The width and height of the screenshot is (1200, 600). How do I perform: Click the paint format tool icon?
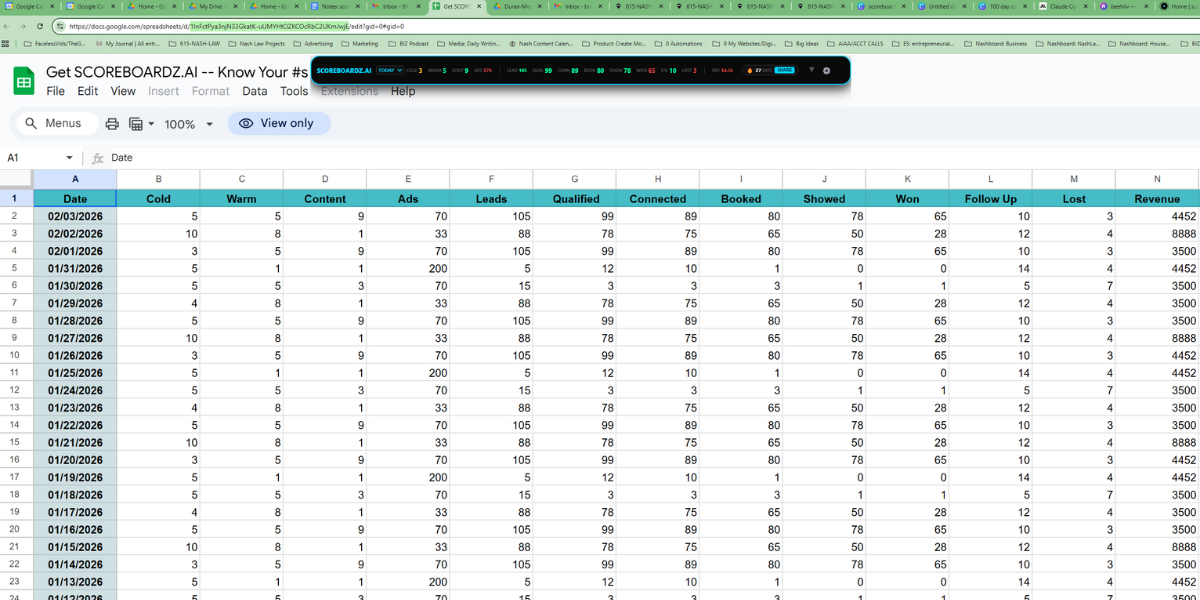pos(135,123)
